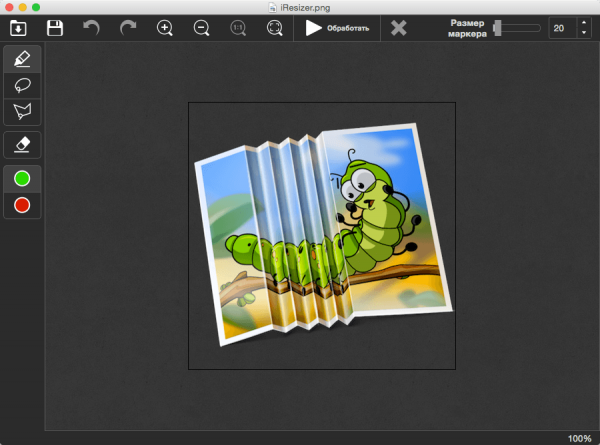Select the Lasso tool
Screen dimensions: 600x445
(x=22, y=85)
